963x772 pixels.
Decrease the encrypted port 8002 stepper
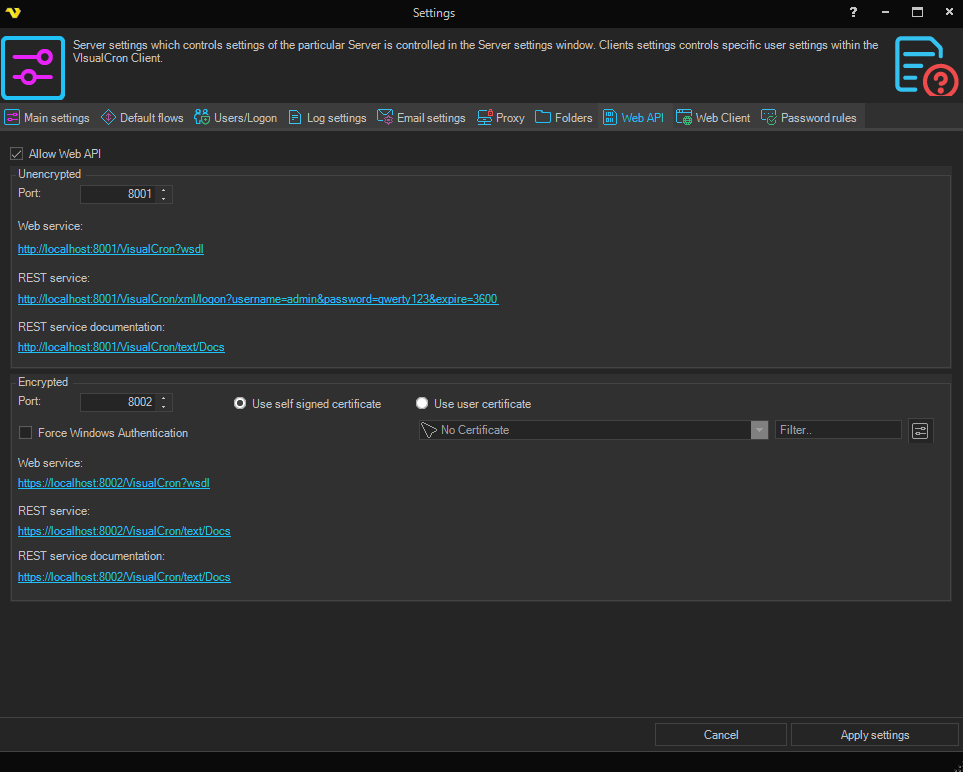click(165, 406)
